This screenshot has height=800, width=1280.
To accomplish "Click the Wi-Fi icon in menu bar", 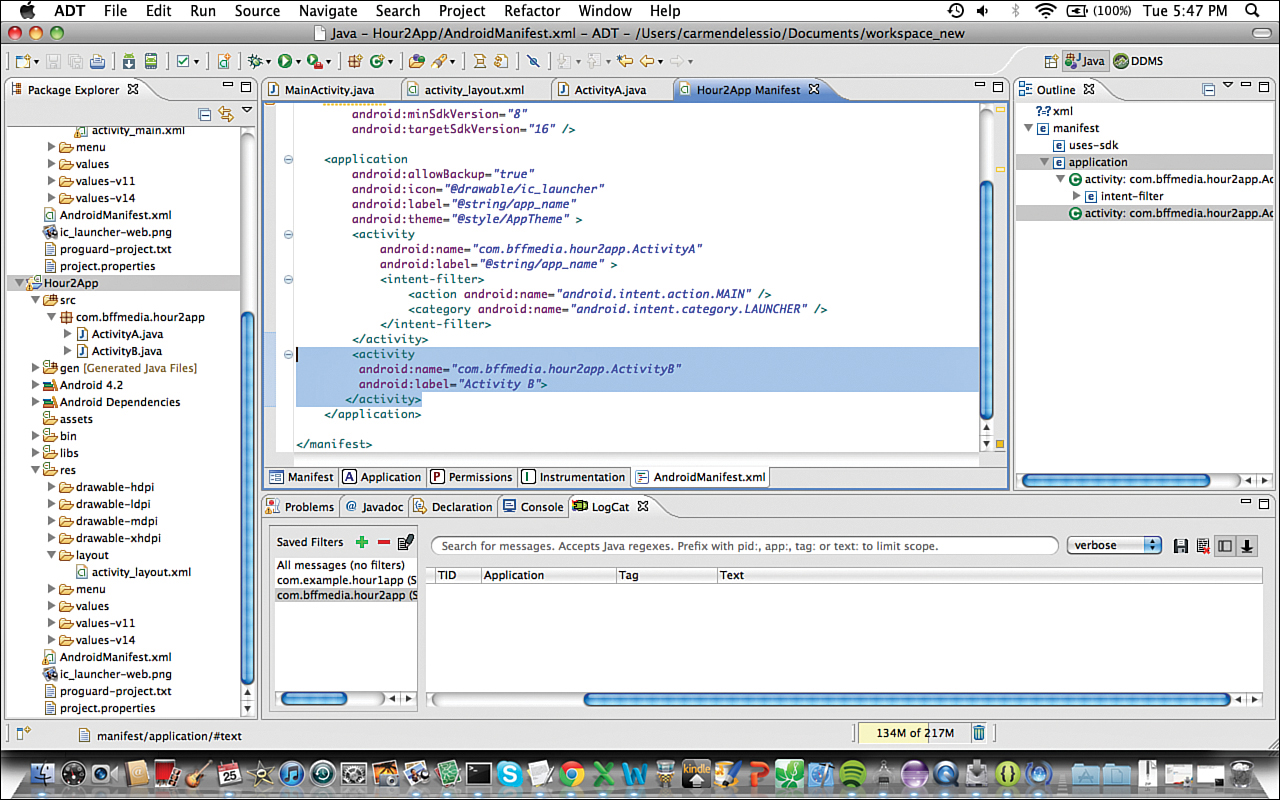I will (x=1046, y=11).
